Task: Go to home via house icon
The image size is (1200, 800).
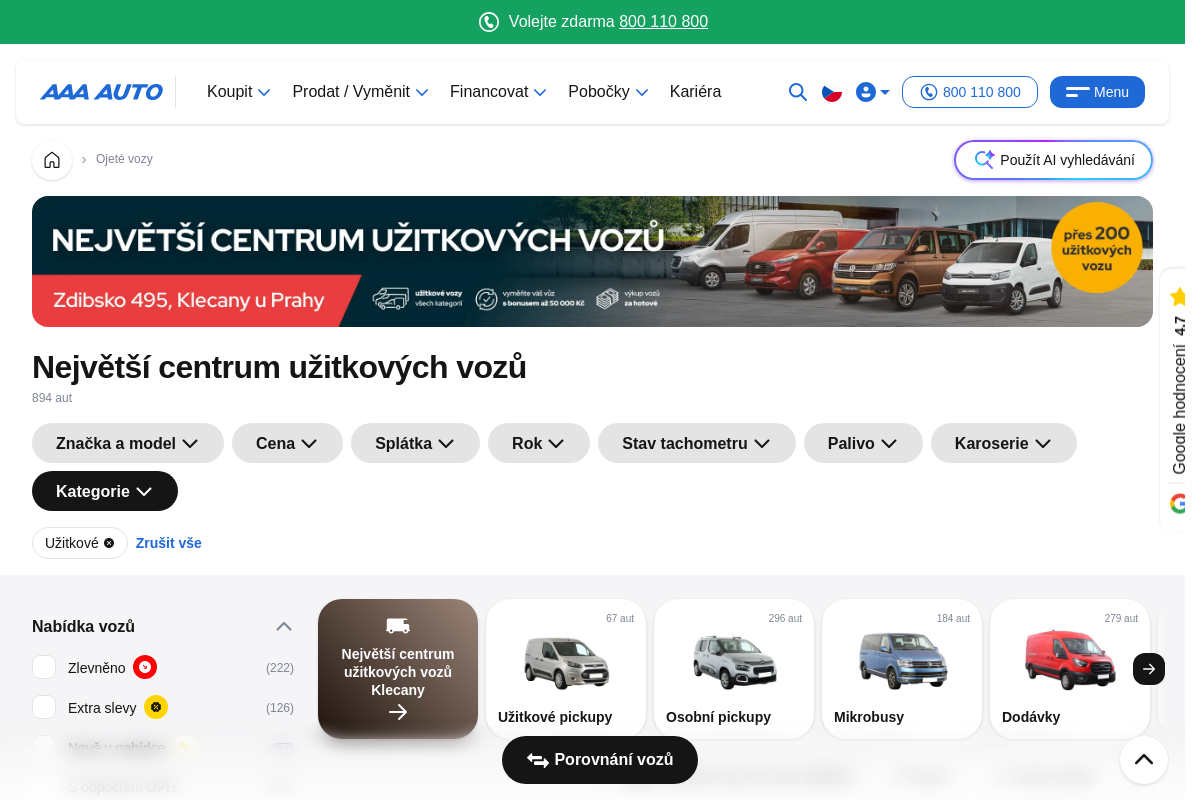Action: [52, 160]
